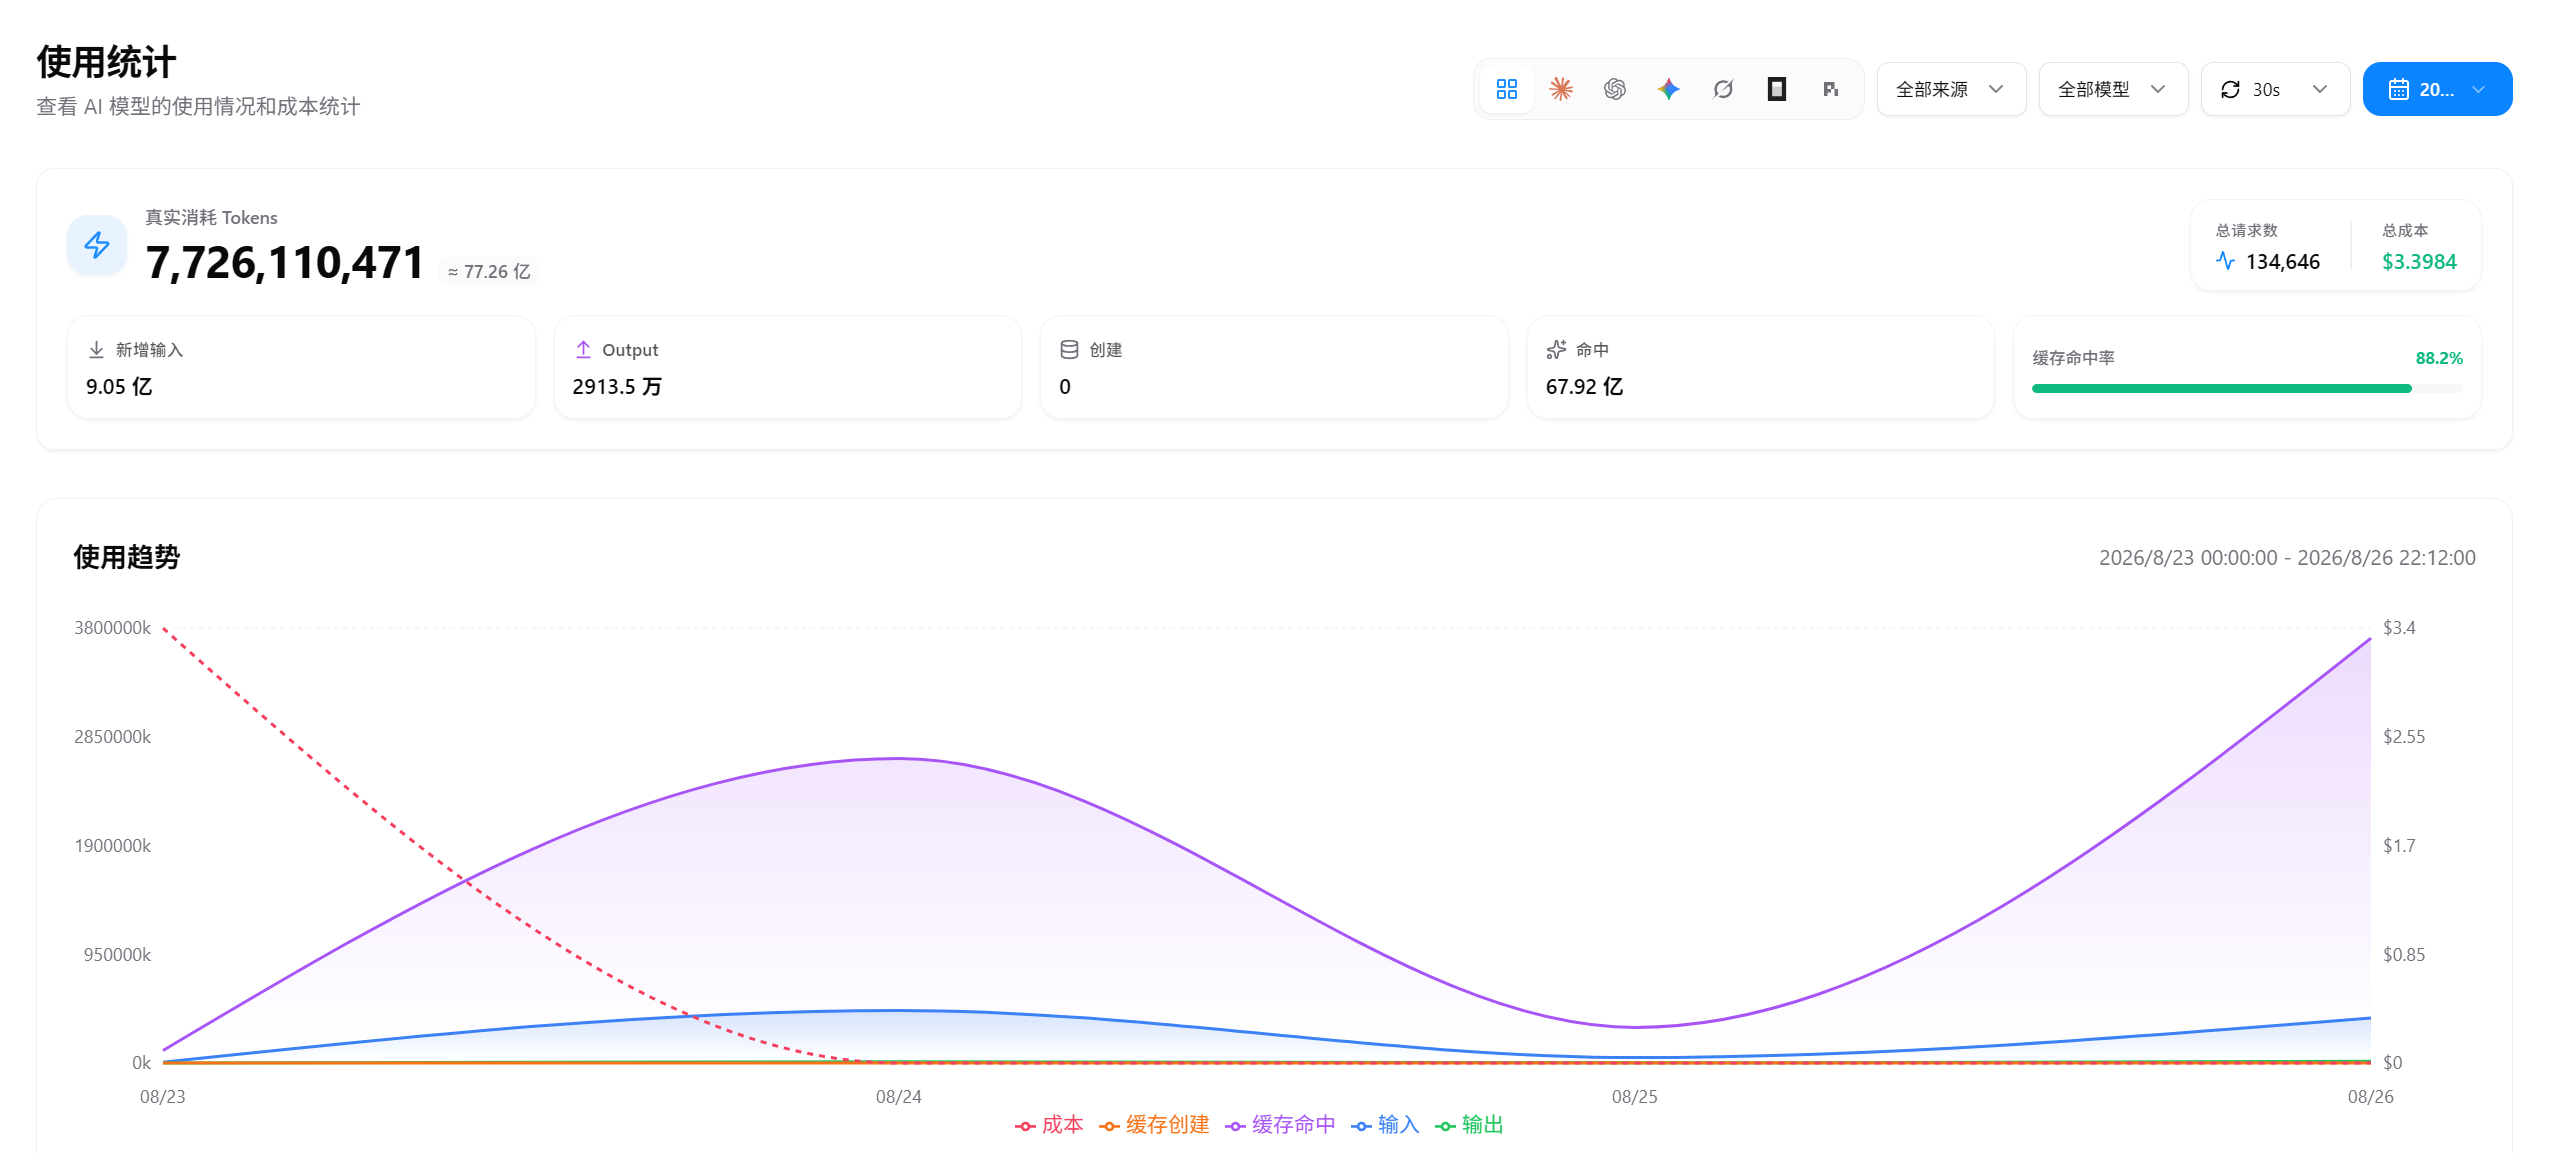Click the blue lightning bolt Tokens icon
The image size is (2559, 1169).
click(97, 245)
